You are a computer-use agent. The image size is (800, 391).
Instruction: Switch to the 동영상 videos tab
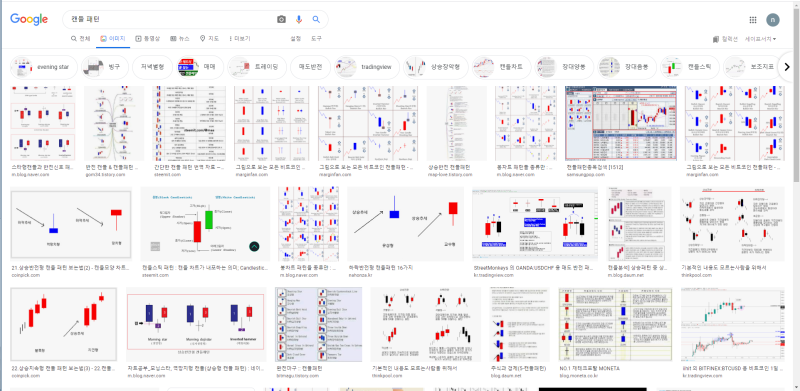(147, 38)
